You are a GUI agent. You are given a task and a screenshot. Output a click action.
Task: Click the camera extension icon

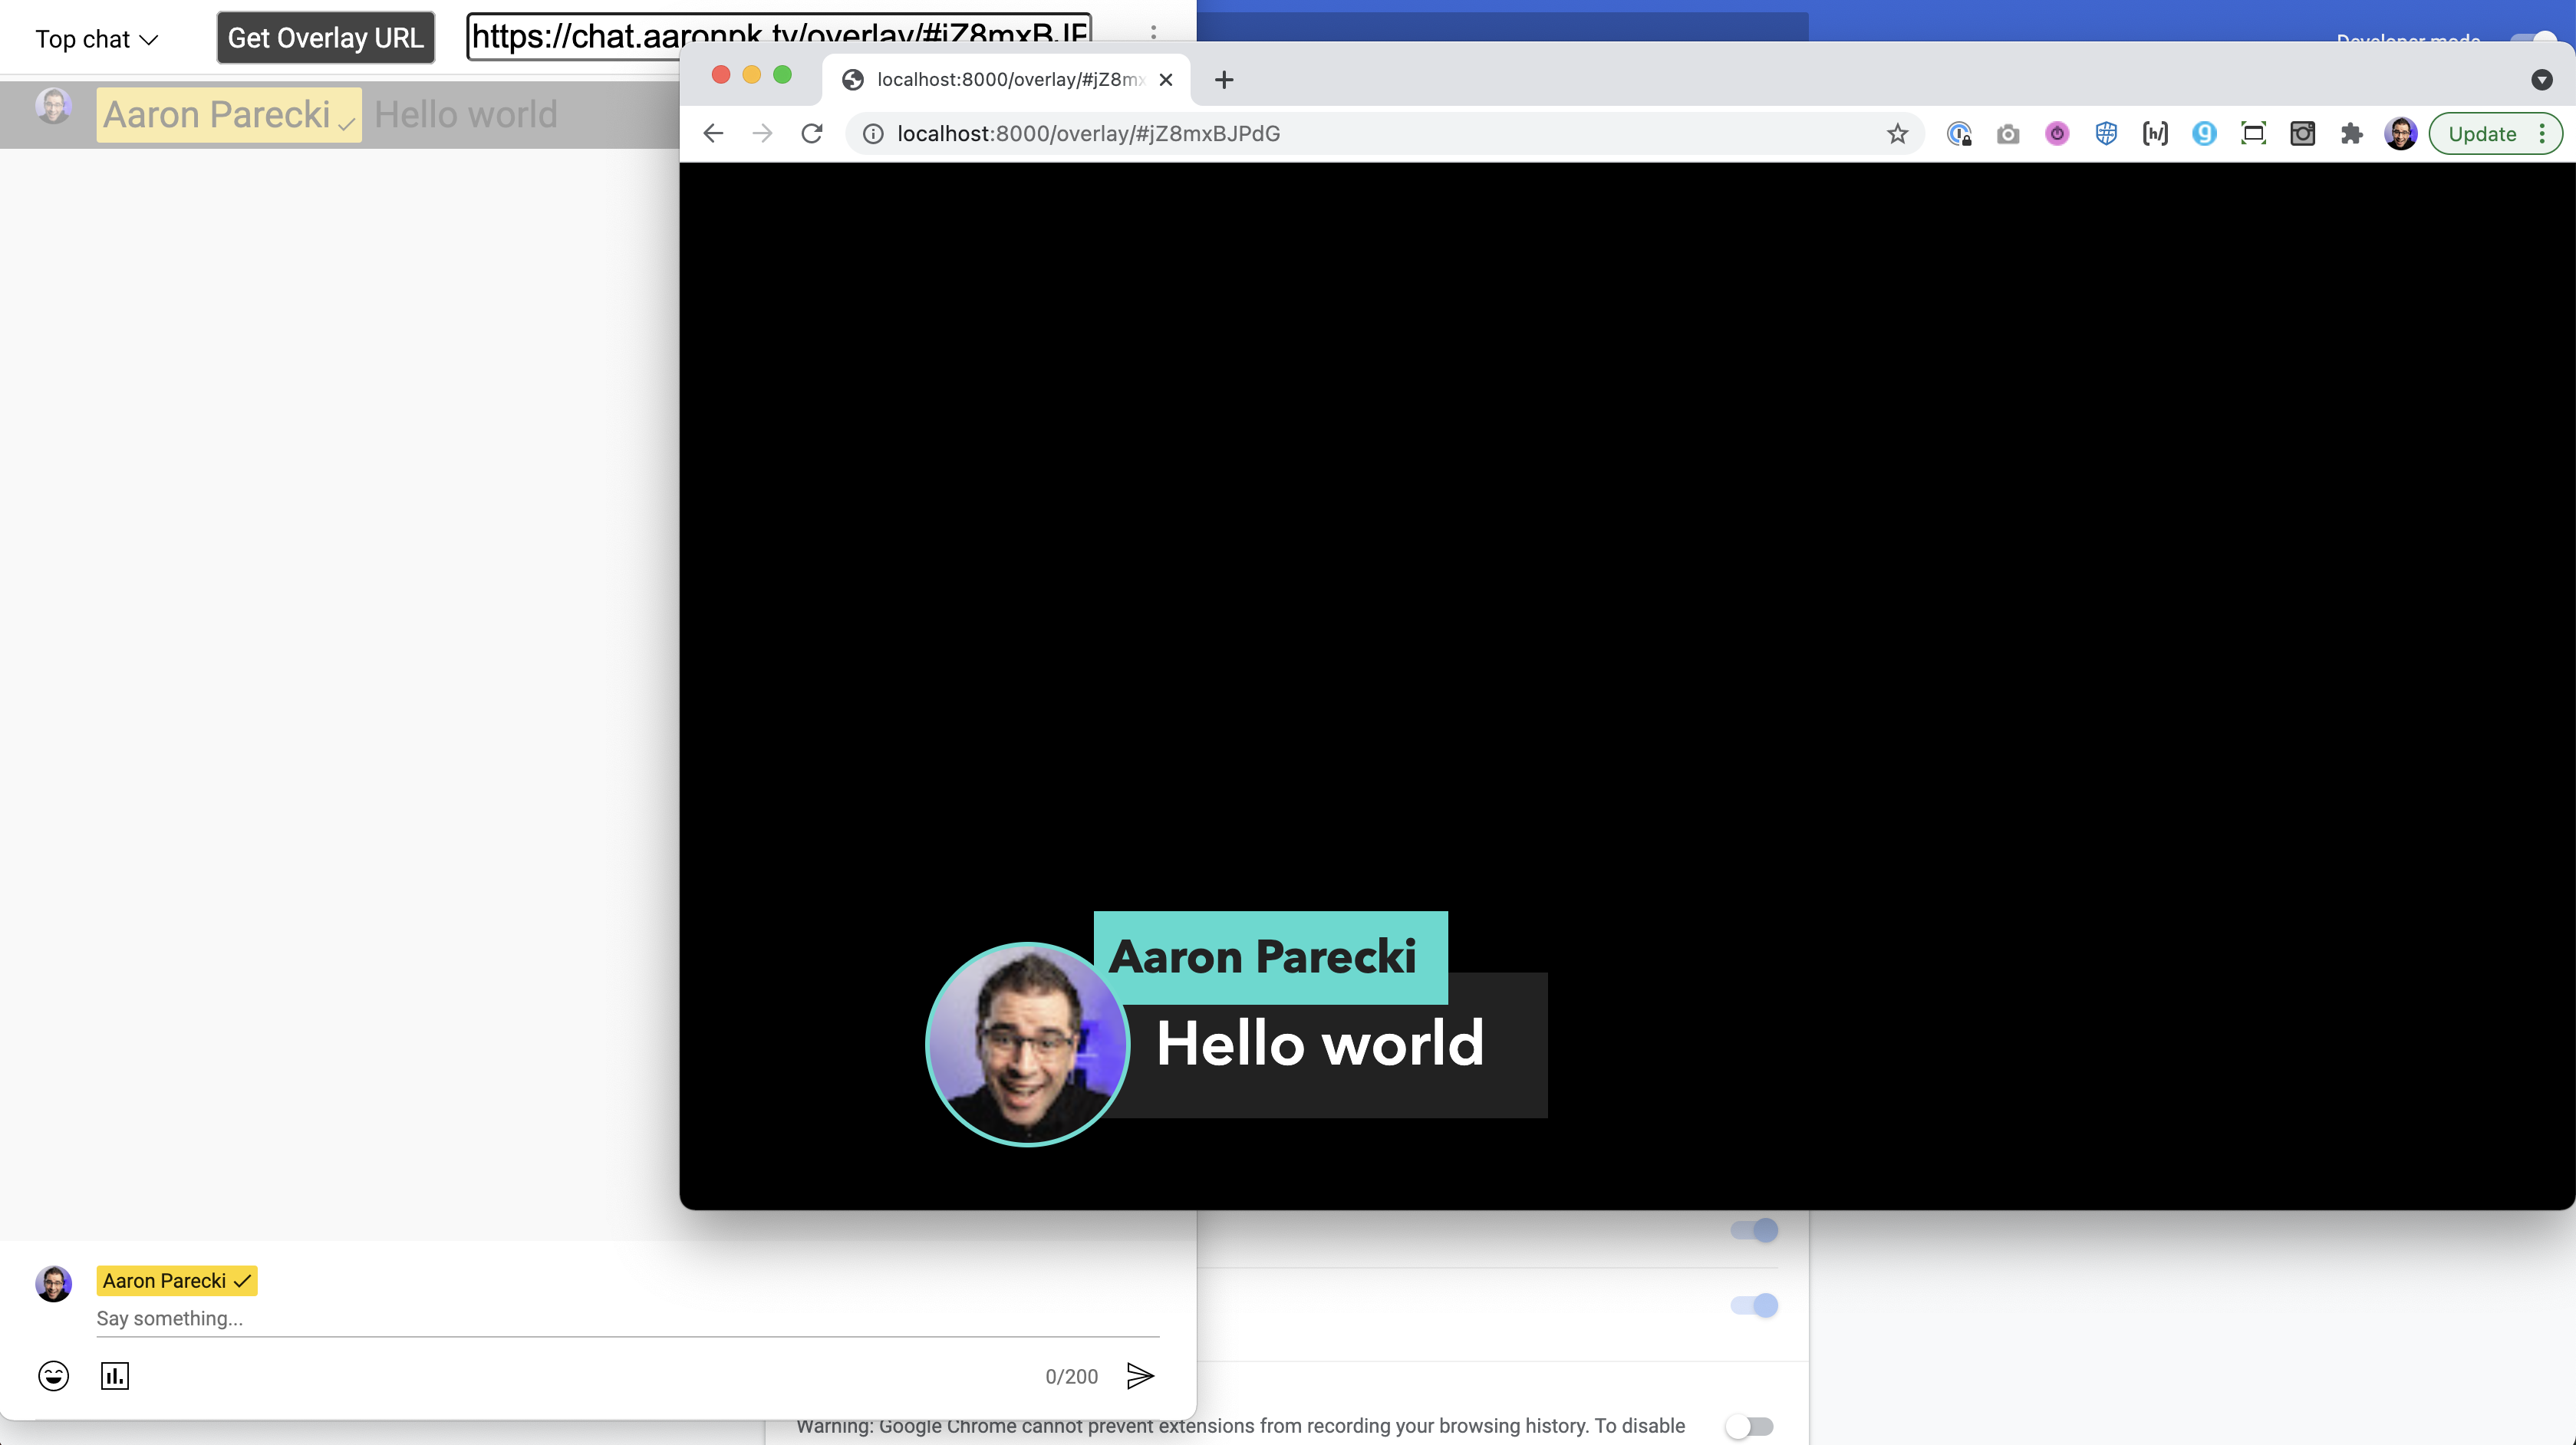click(2007, 134)
